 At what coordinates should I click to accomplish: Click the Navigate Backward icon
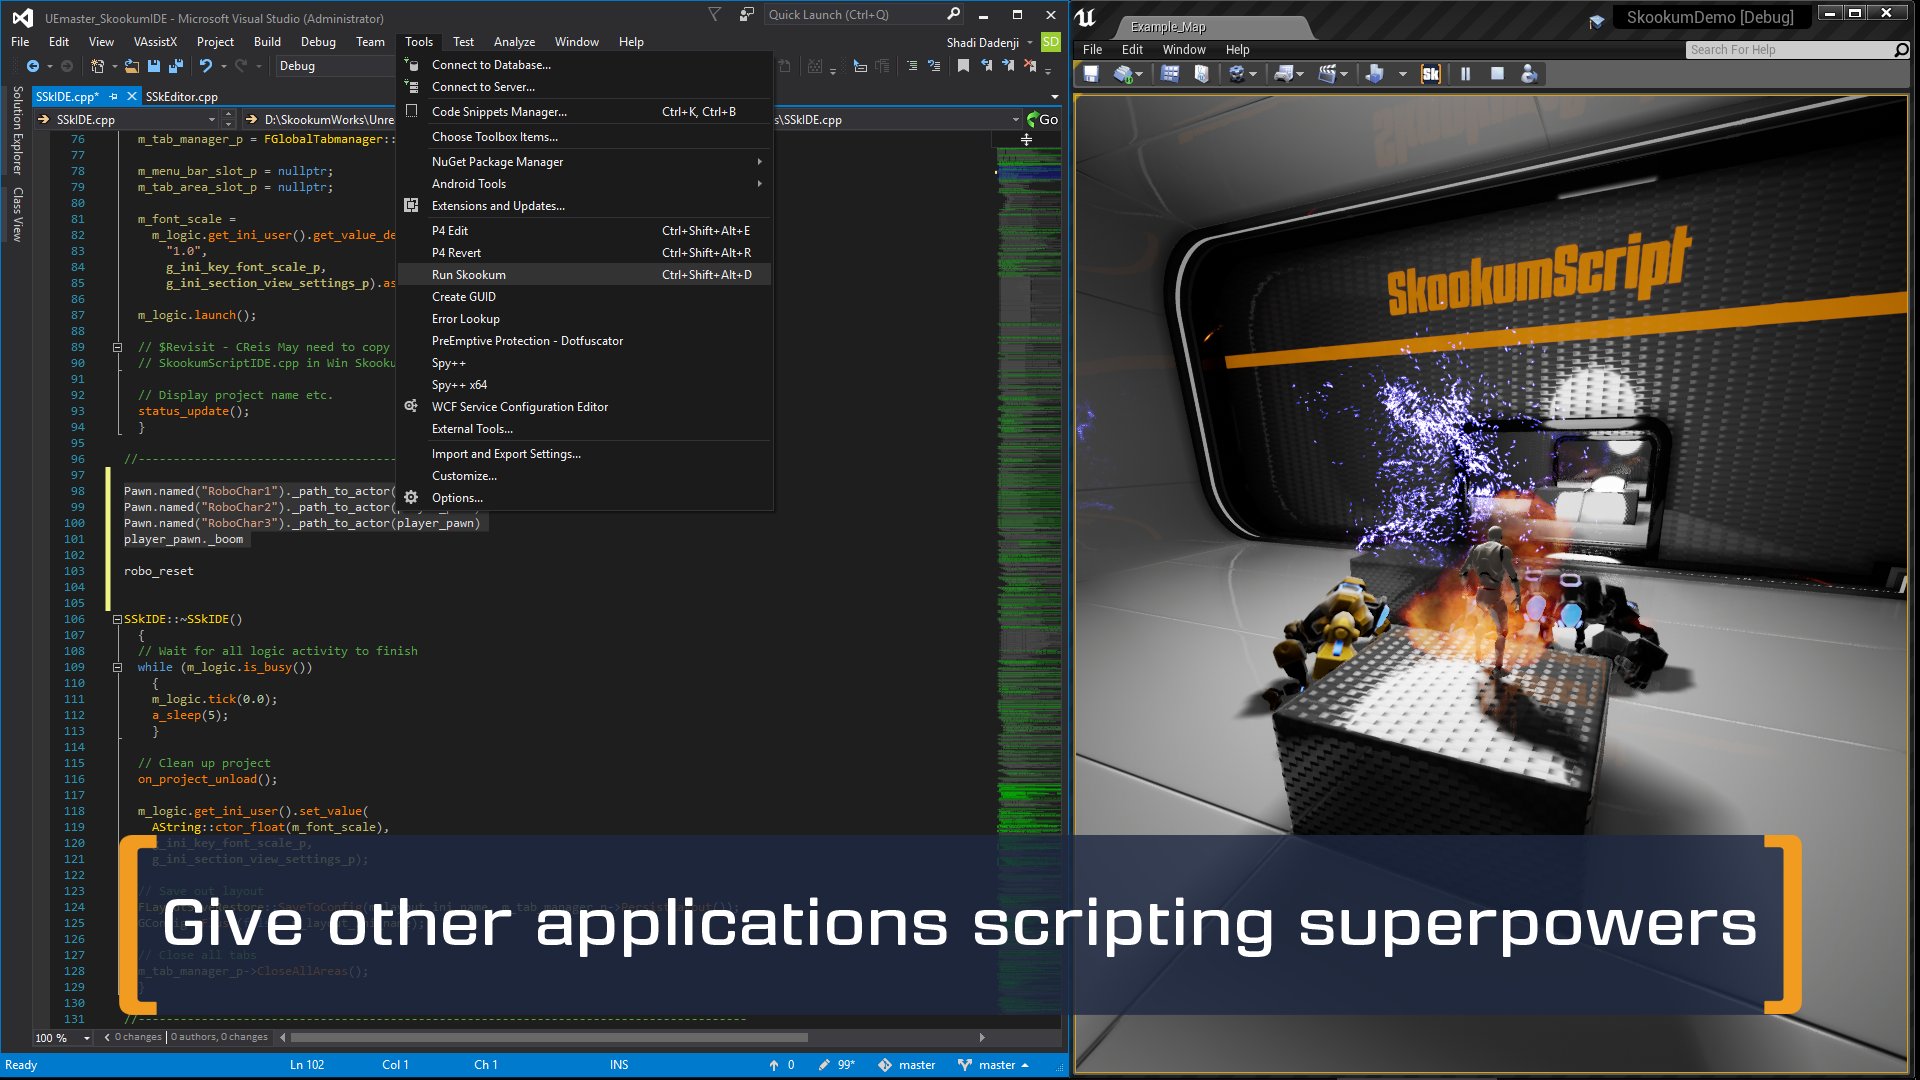click(x=32, y=66)
